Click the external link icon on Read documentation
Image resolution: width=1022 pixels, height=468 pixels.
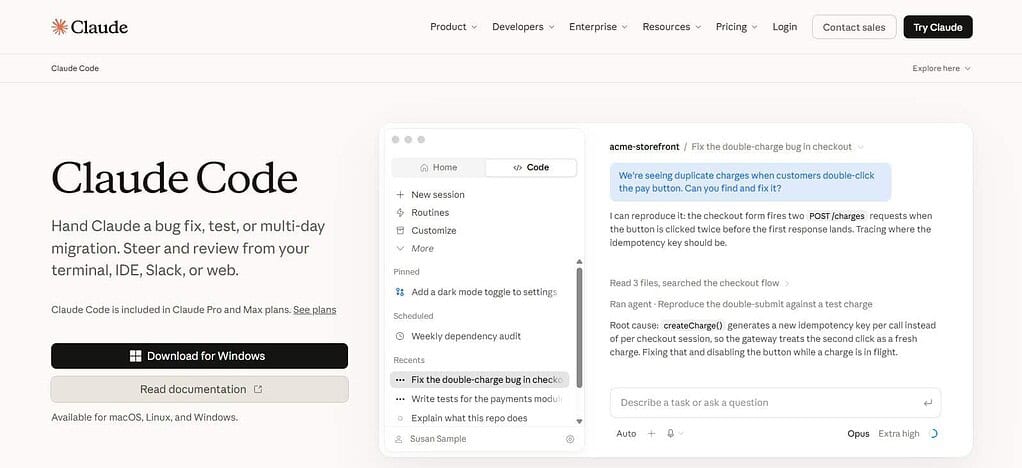257,389
